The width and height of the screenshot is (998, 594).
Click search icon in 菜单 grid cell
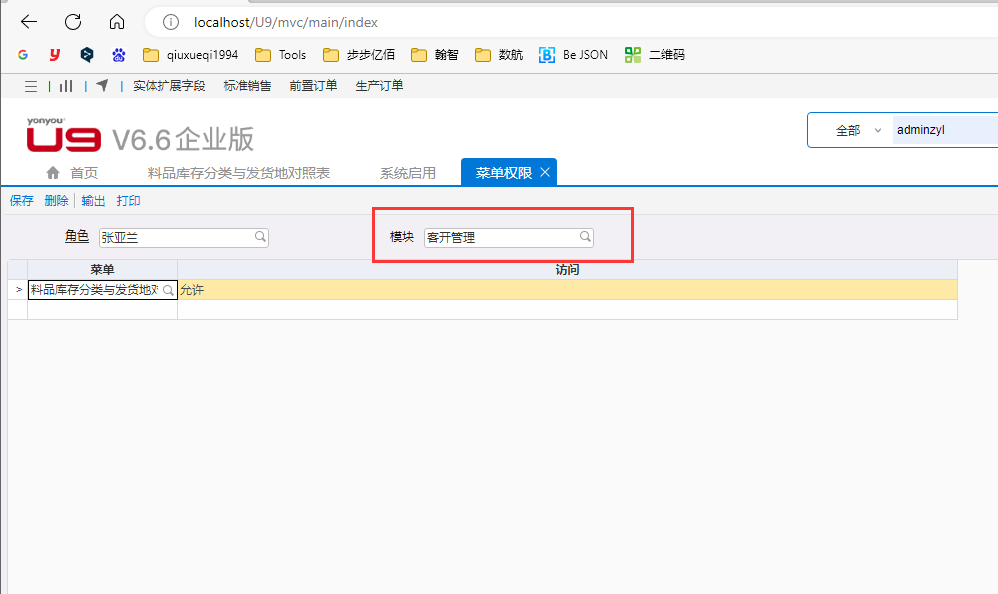pyautogui.click(x=169, y=290)
